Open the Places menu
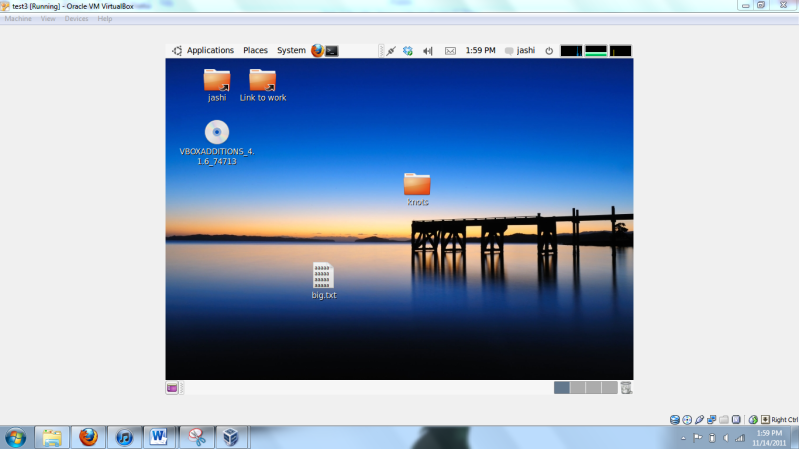 tap(255, 50)
